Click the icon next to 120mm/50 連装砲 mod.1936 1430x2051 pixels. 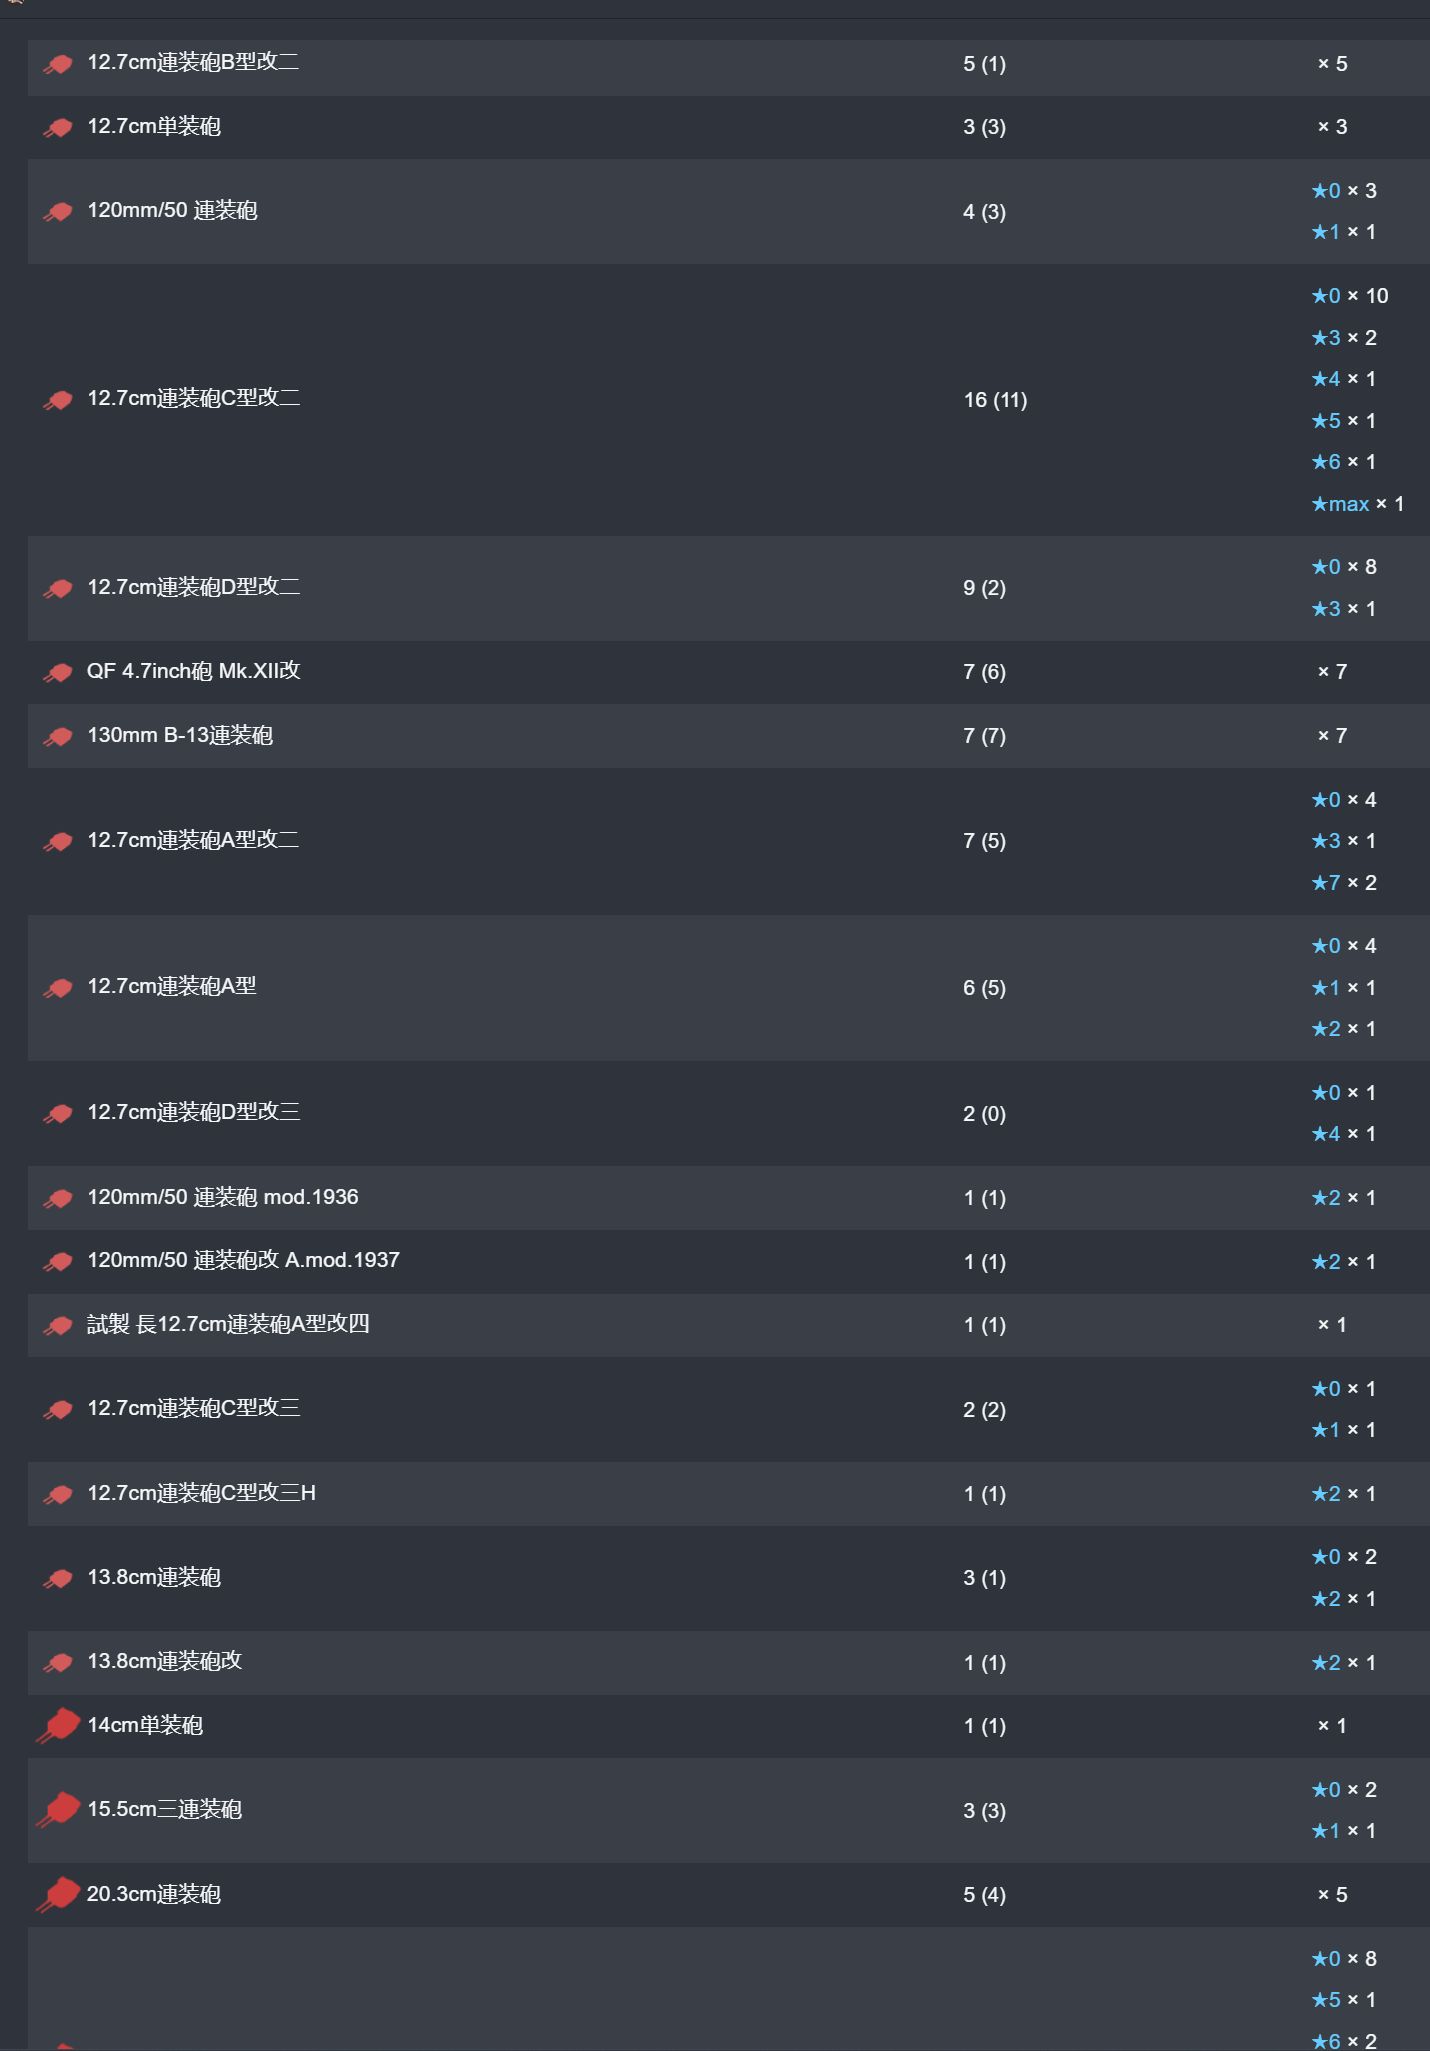coord(58,1199)
